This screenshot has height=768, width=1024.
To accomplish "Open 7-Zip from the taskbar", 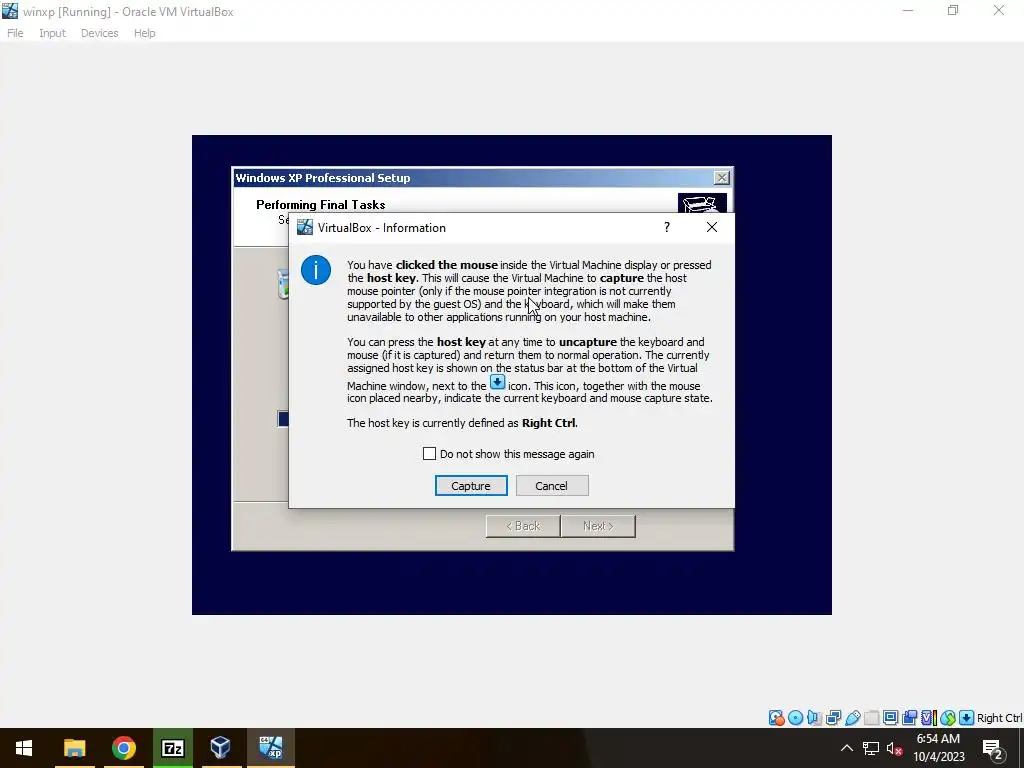I will tap(172, 748).
